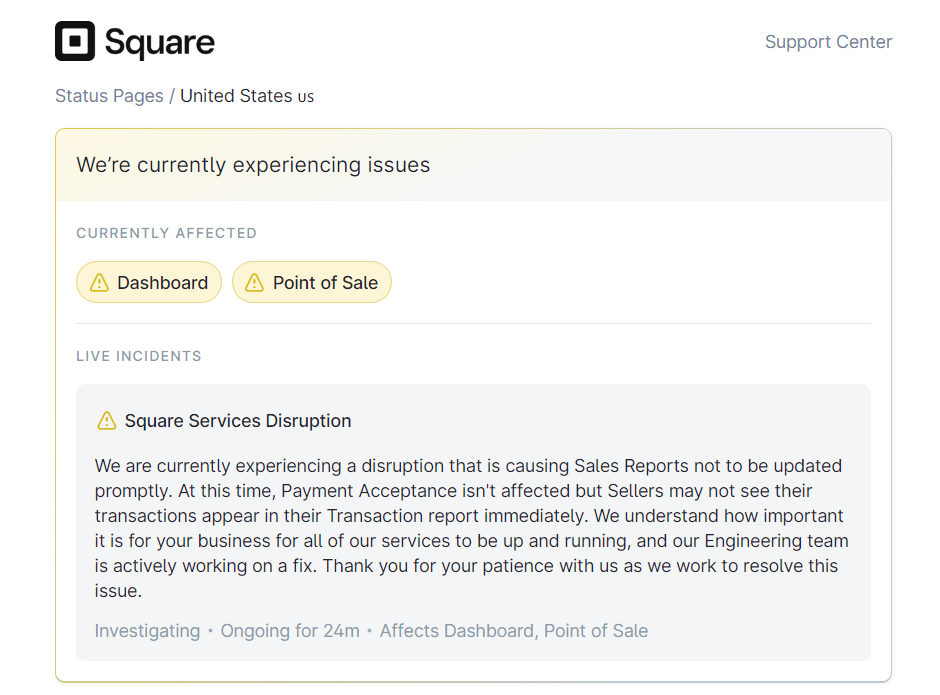940x695 pixels.
Task: Click the Square logo icon
Action: [x=75, y=41]
